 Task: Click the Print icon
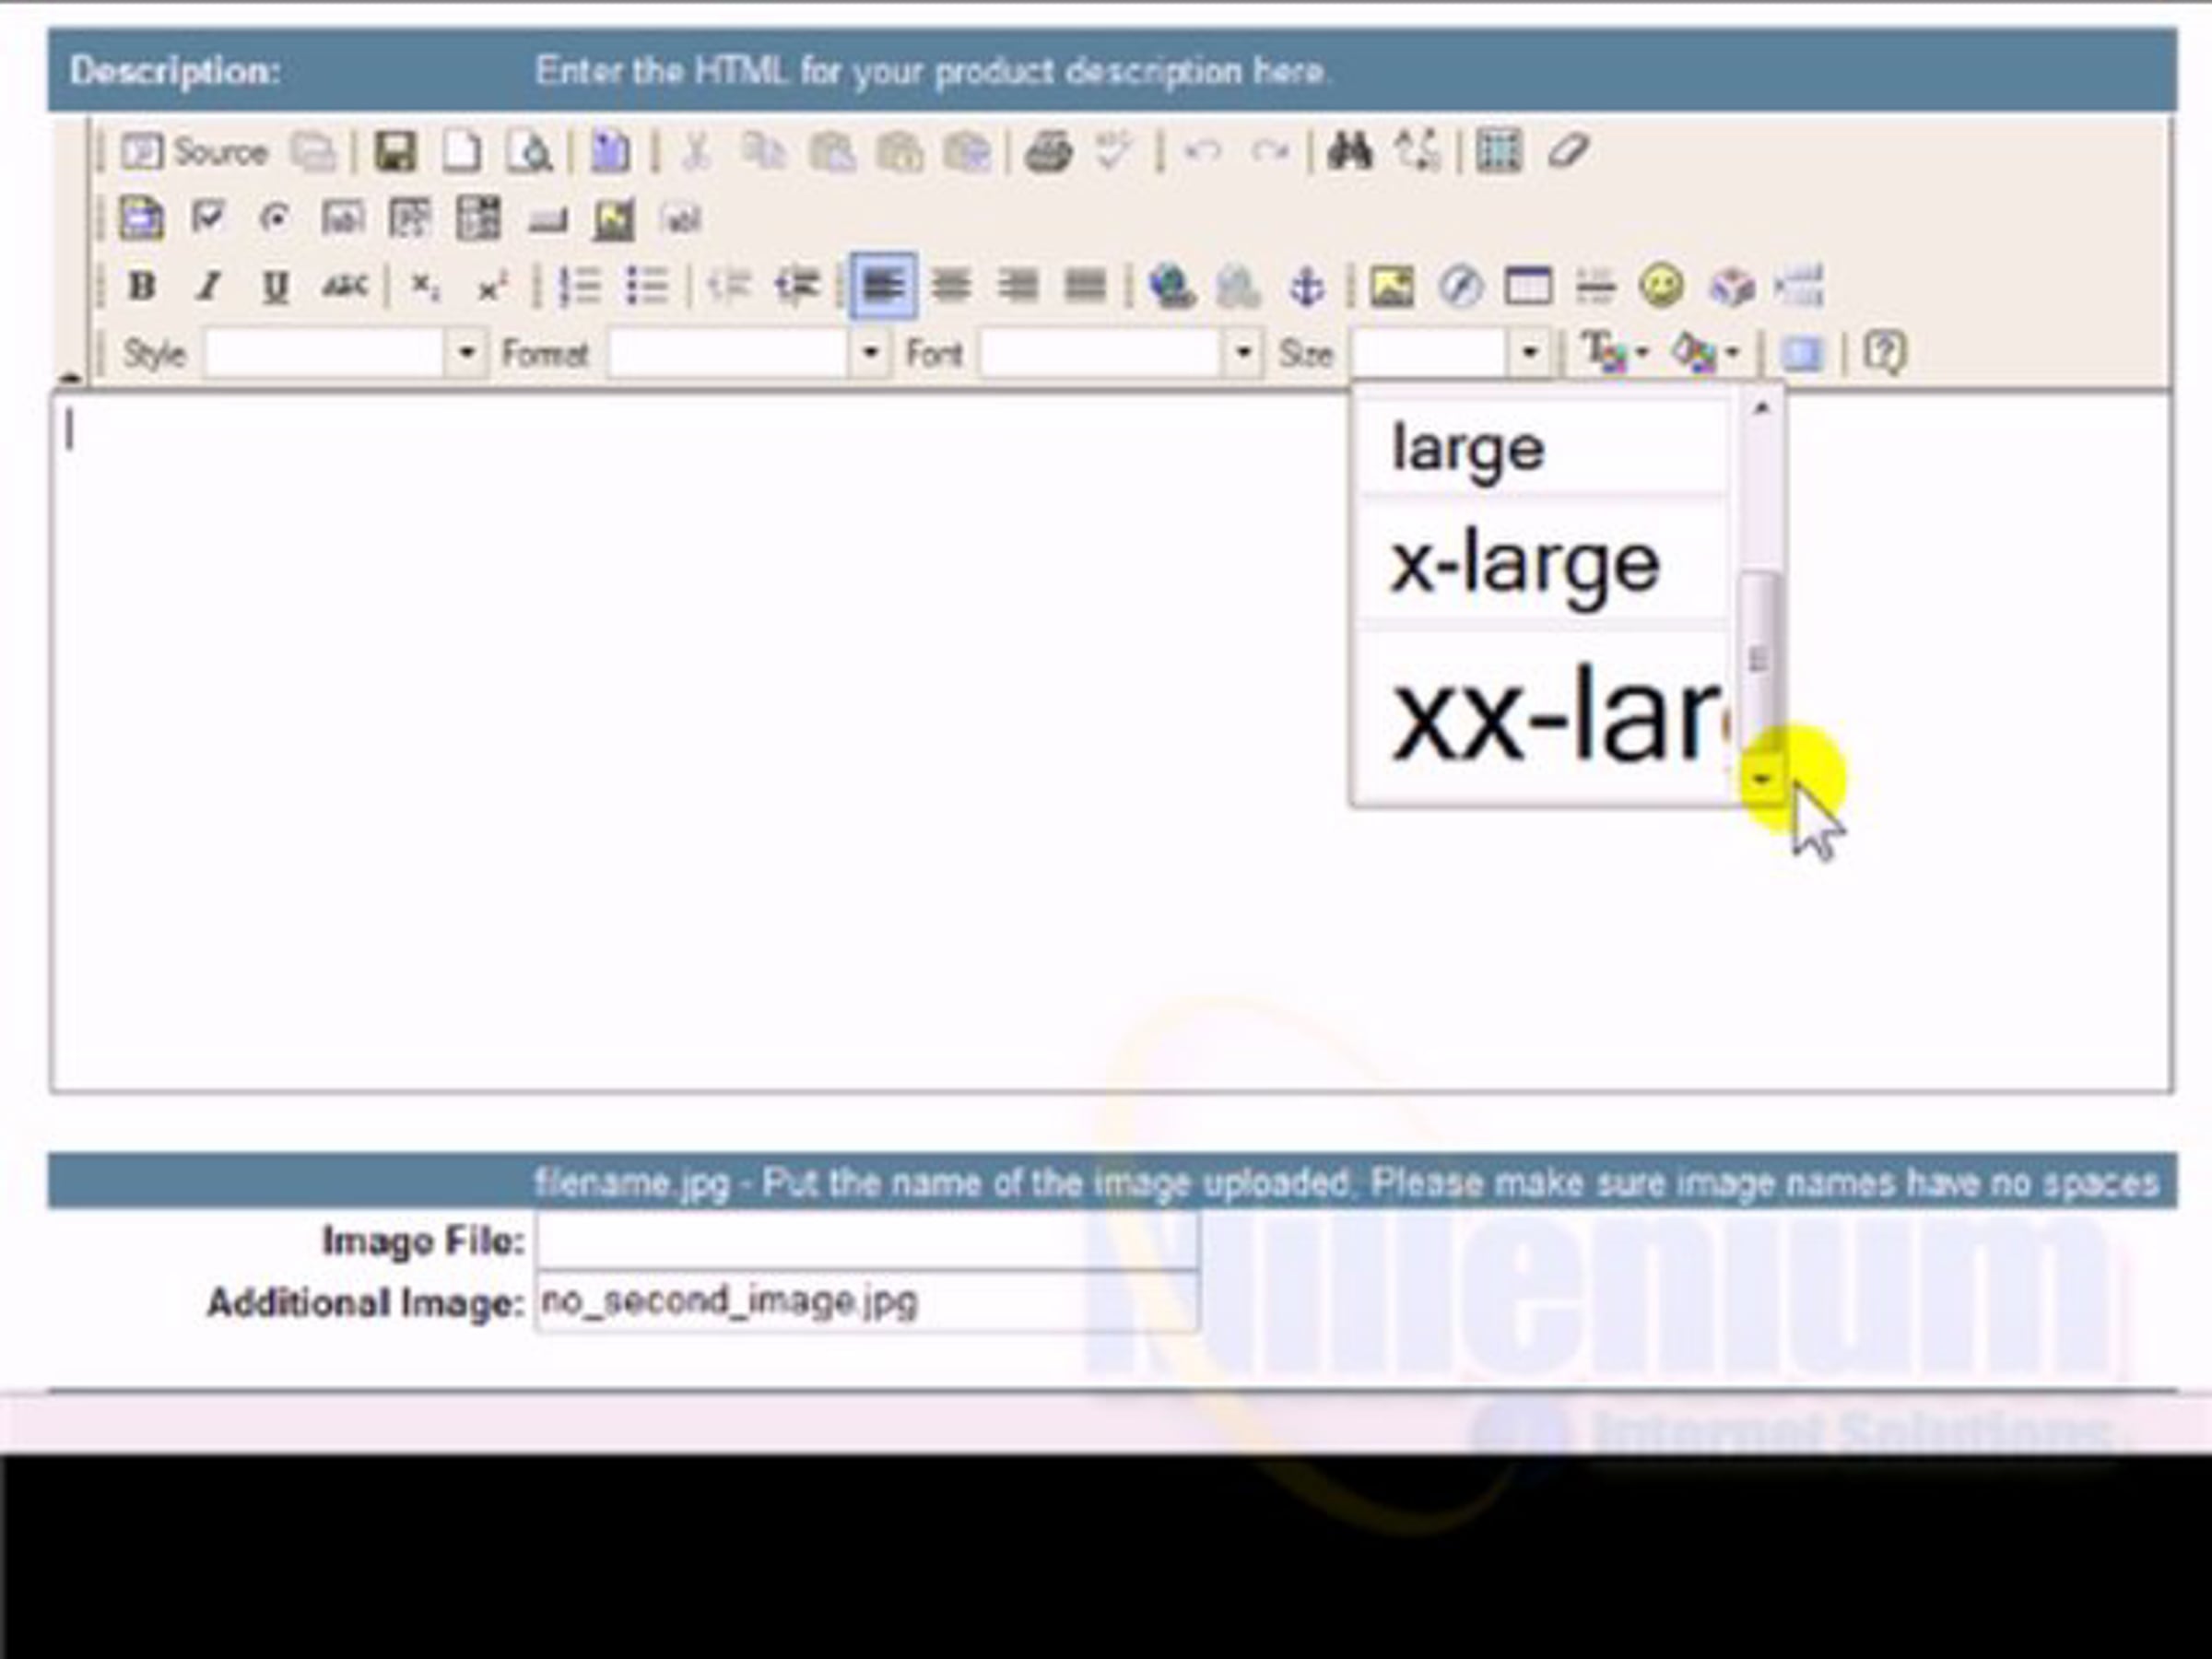(1048, 152)
